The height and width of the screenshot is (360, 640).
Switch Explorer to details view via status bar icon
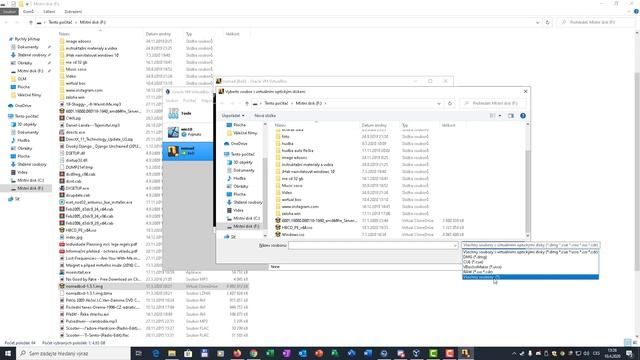click(627, 342)
